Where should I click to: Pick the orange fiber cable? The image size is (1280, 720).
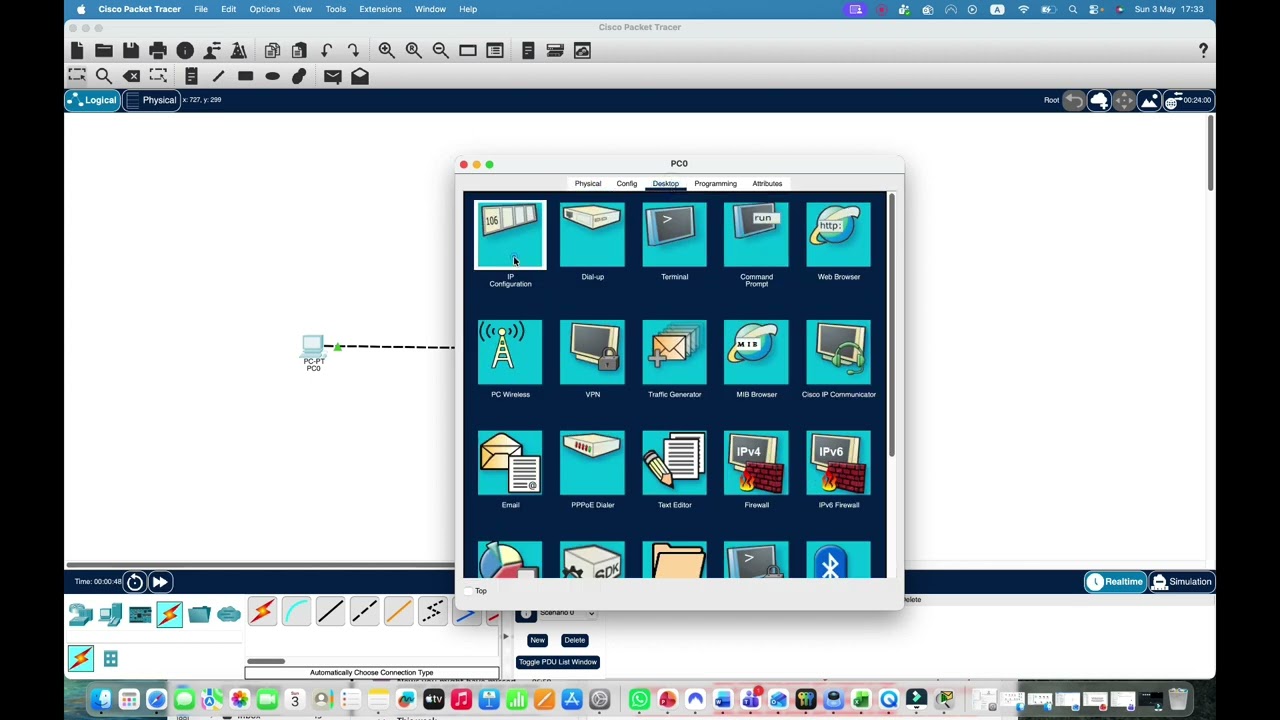click(398, 611)
